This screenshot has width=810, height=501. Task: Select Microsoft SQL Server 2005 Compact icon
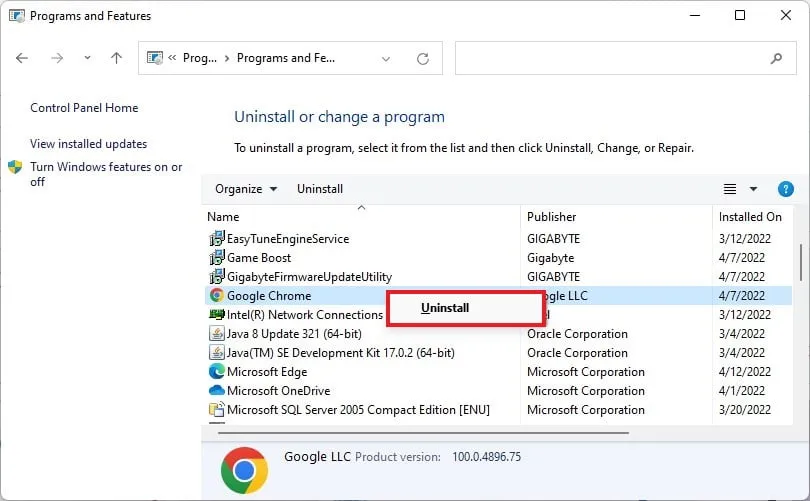point(216,410)
